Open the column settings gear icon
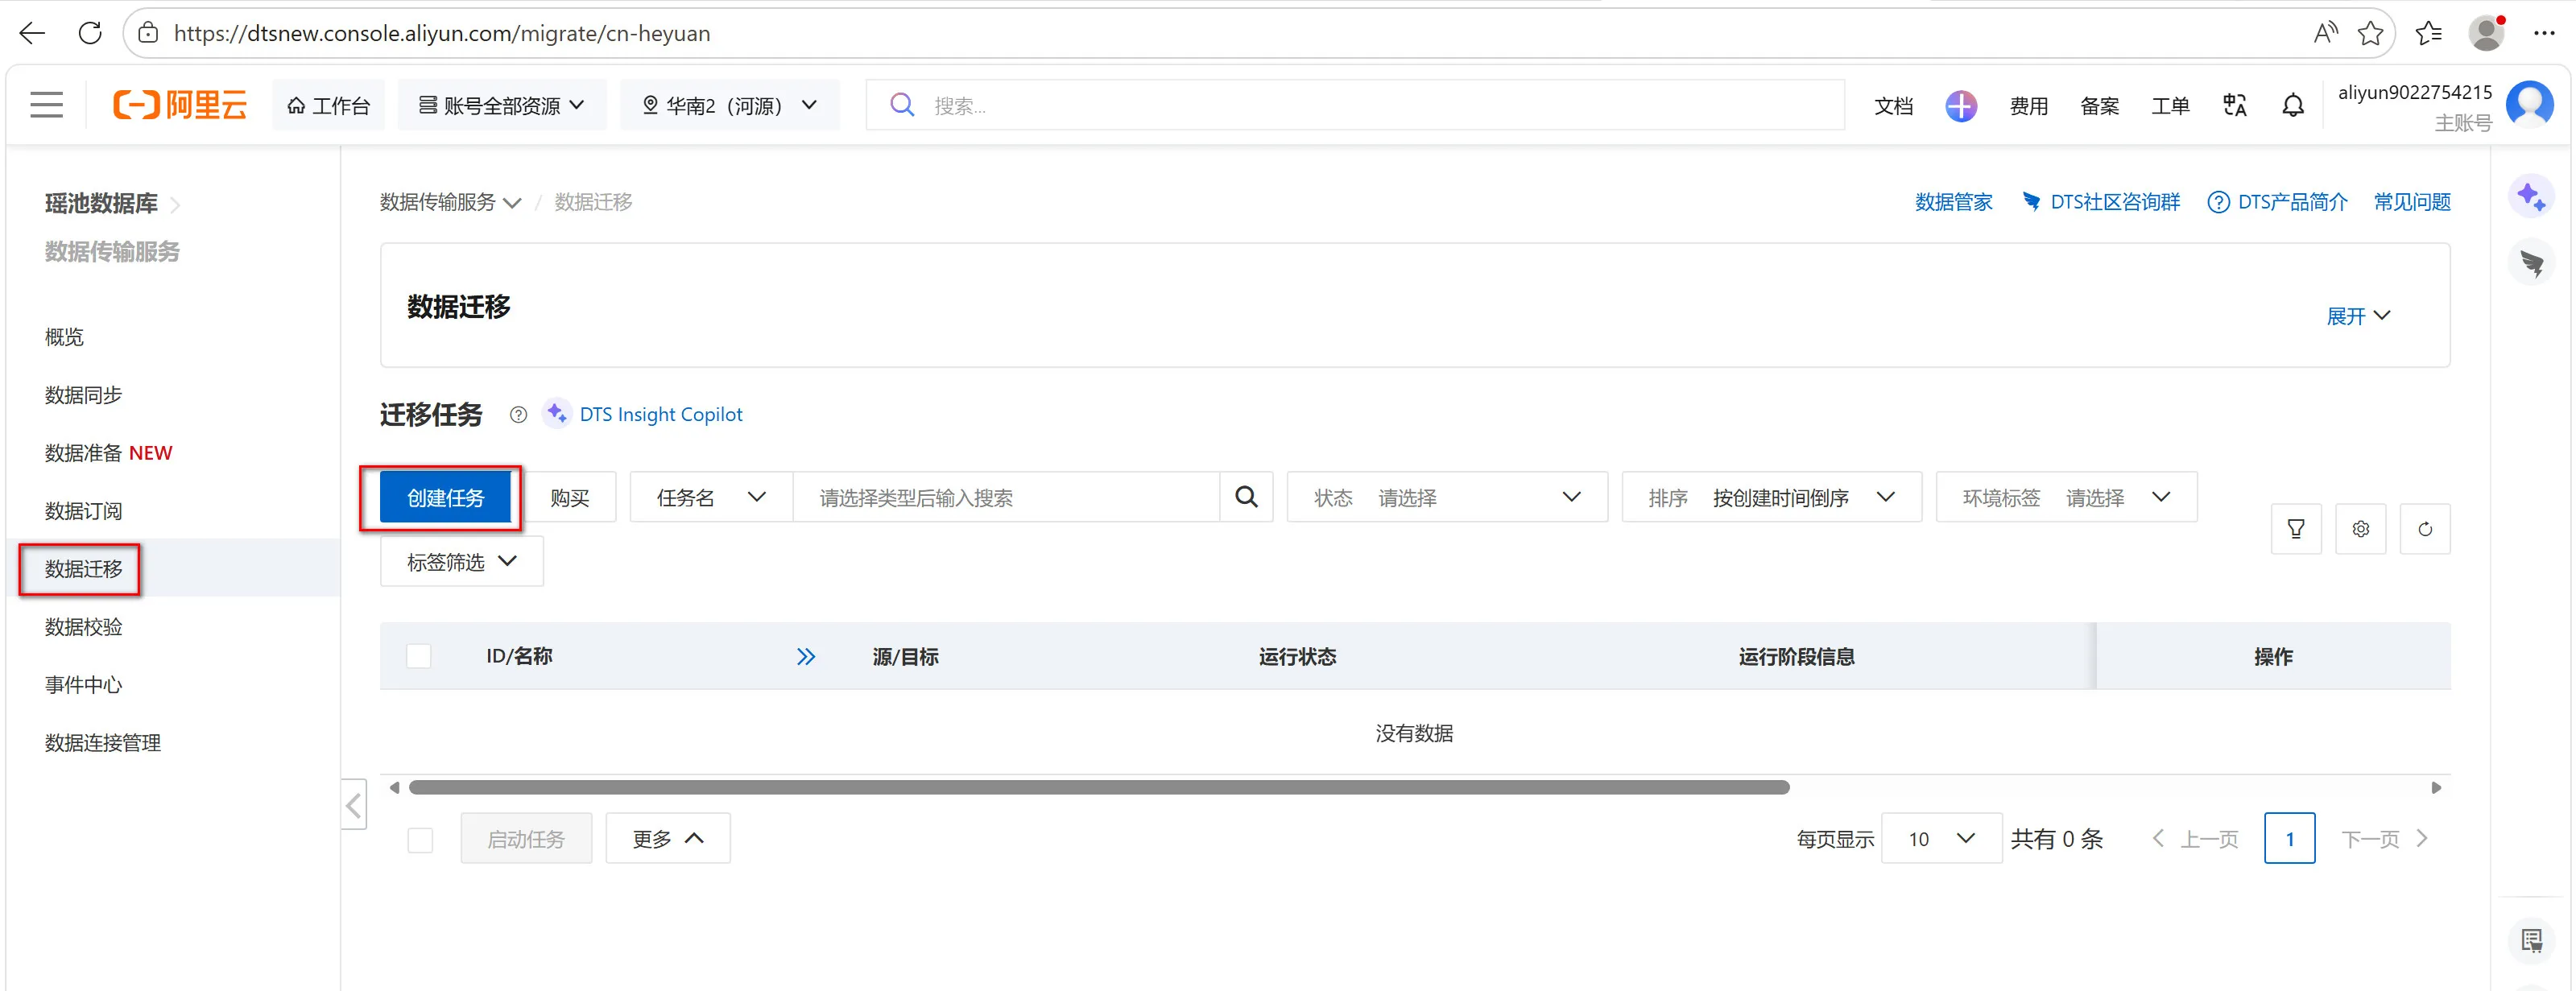The width and height of the screenshot is (2576, 991). tap(2360, 529)
